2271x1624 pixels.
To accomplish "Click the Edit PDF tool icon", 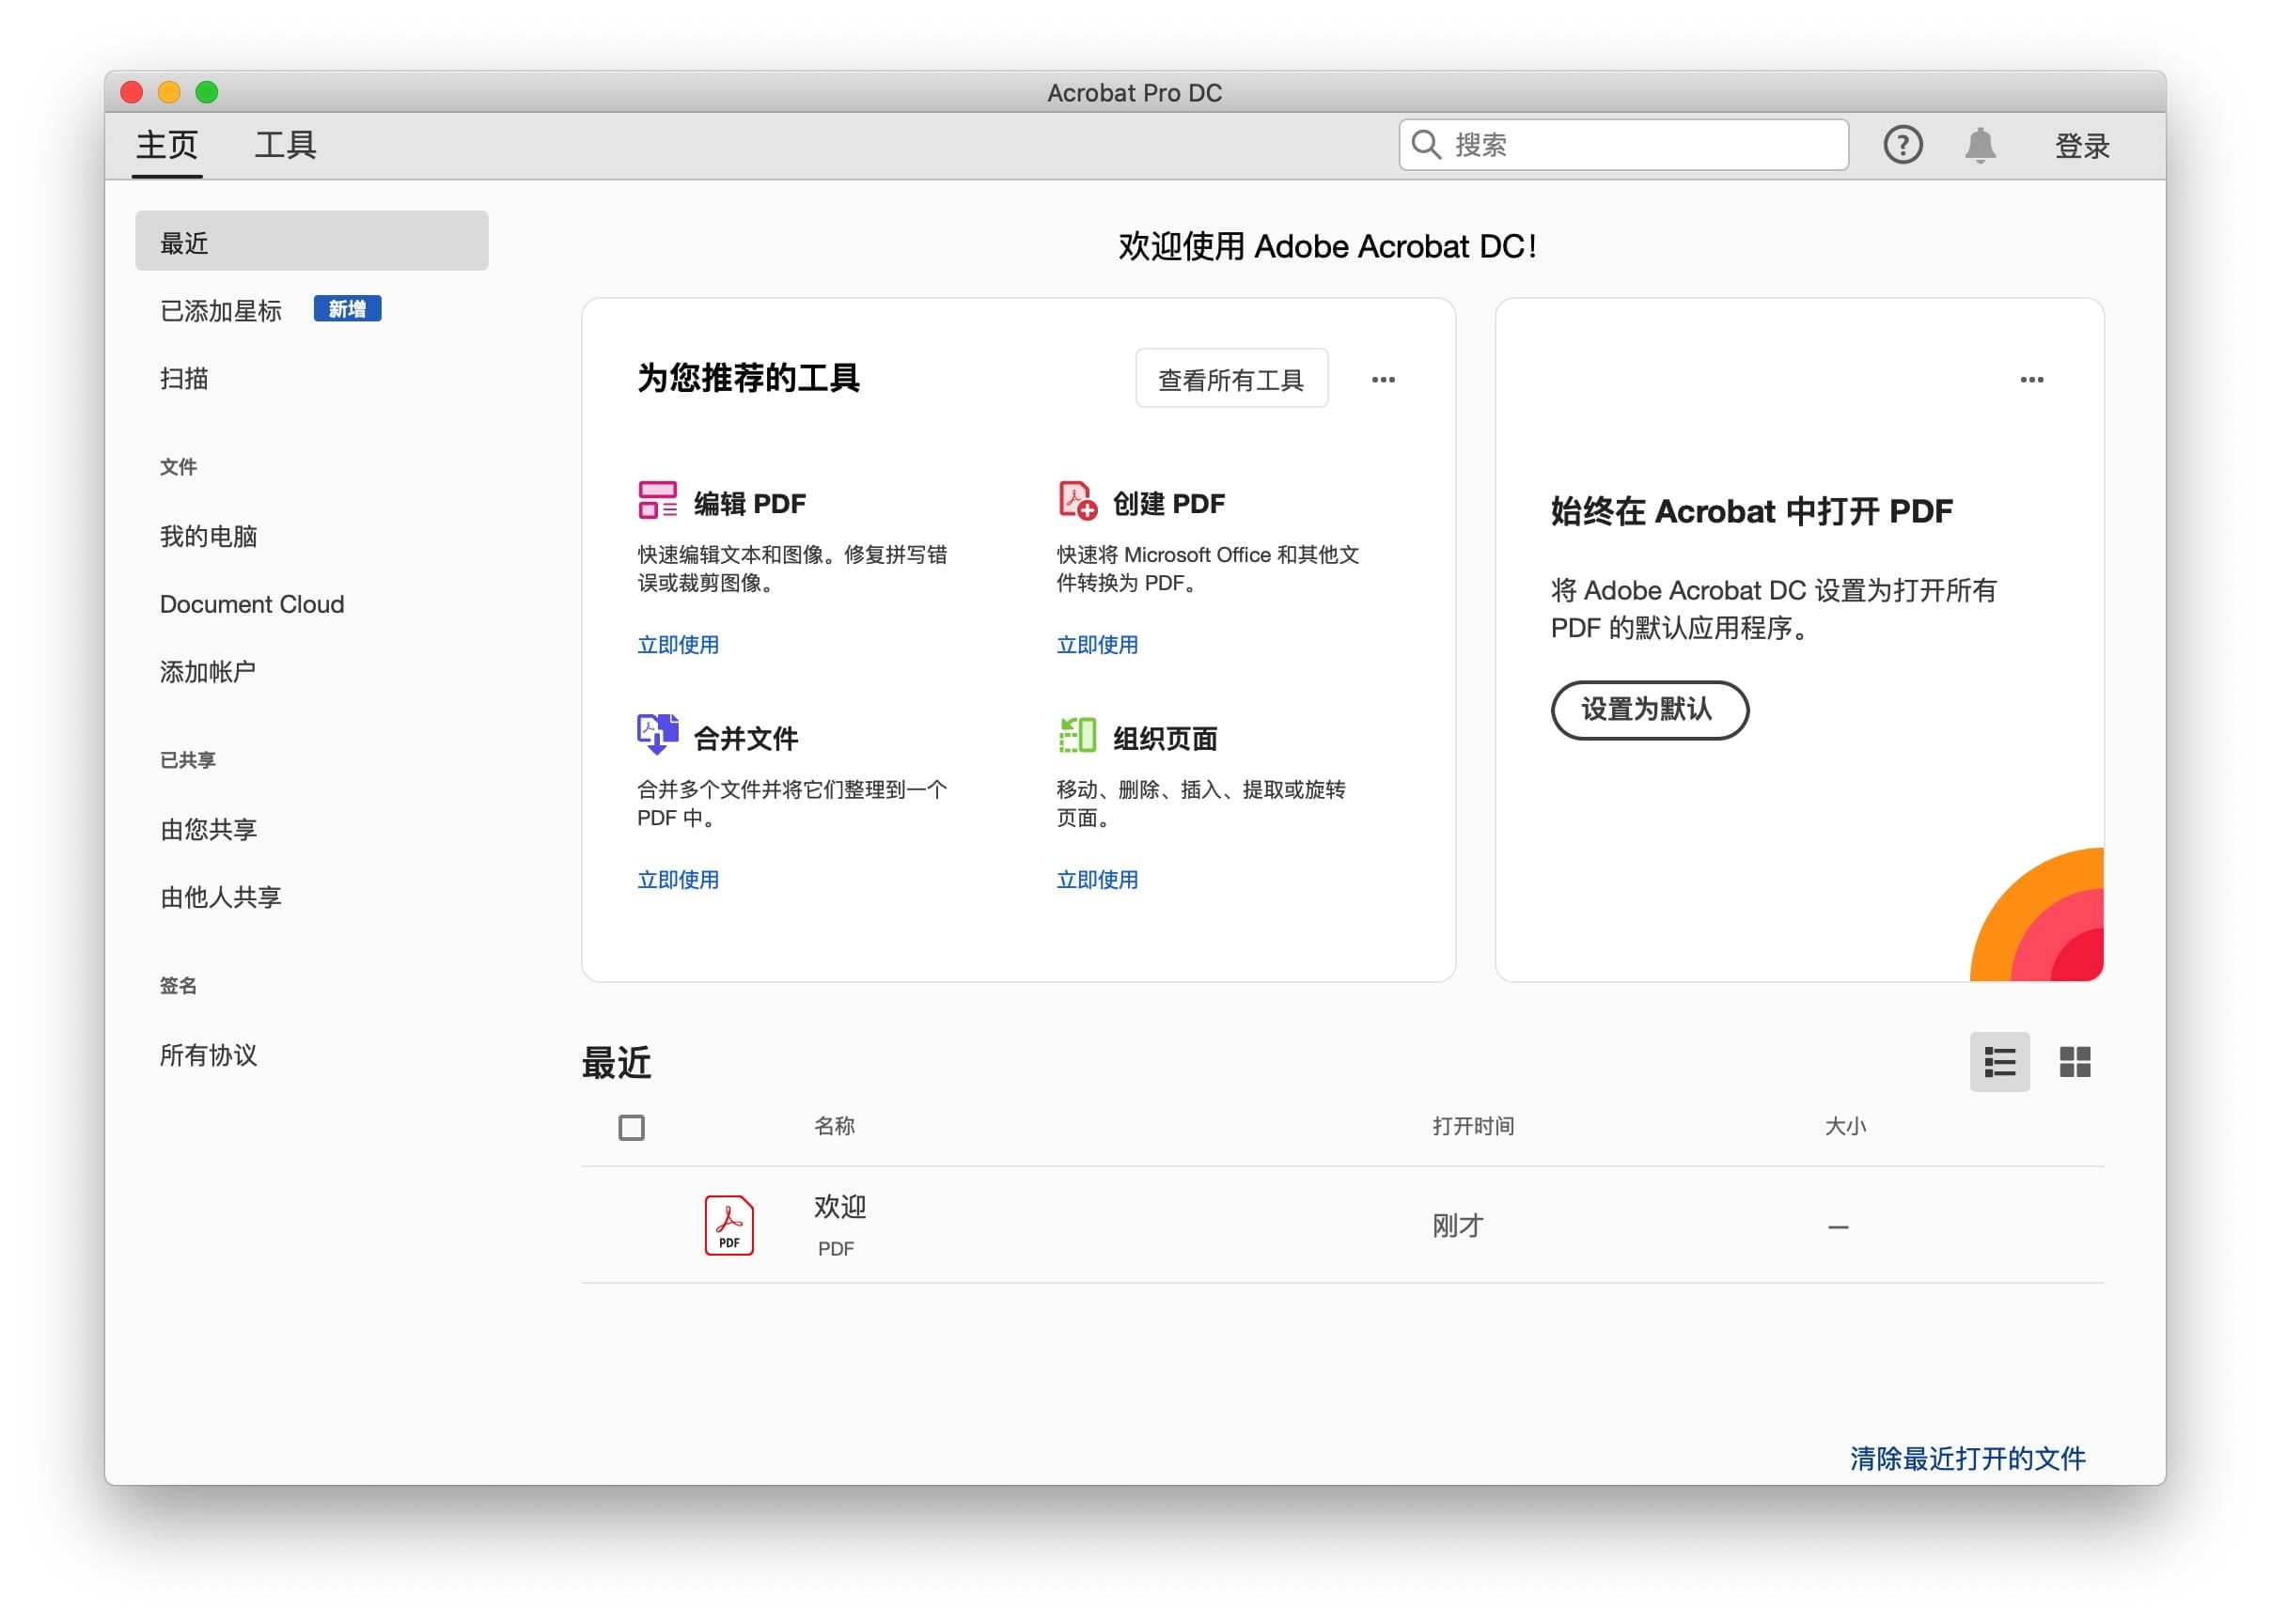I will click(657, 500).
